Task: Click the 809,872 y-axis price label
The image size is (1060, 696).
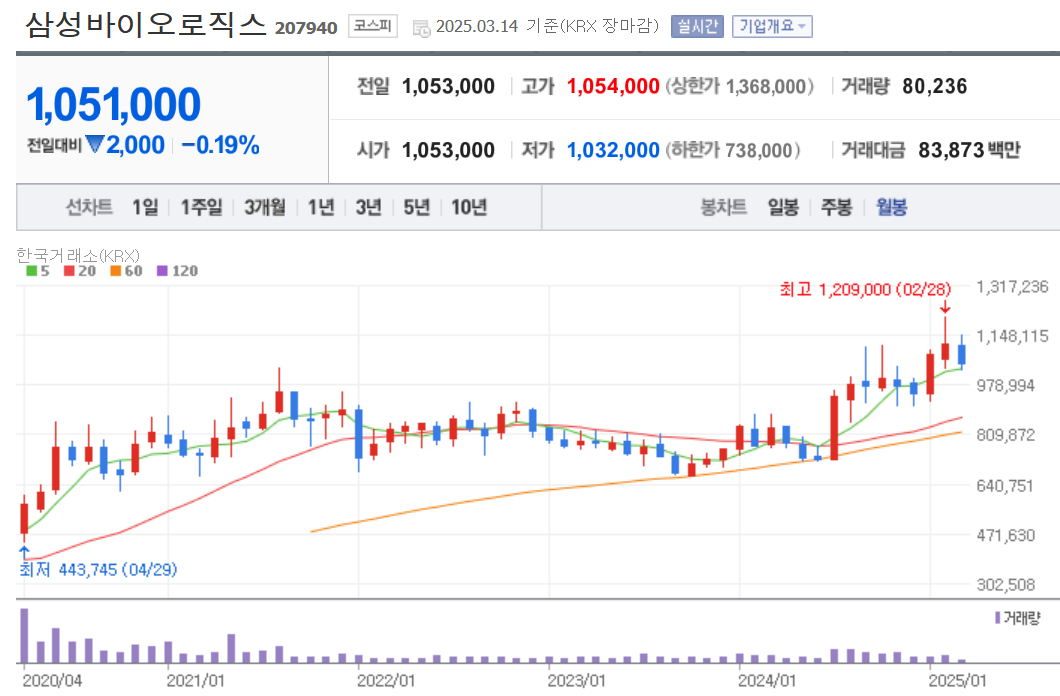Action: point(1005,435)
